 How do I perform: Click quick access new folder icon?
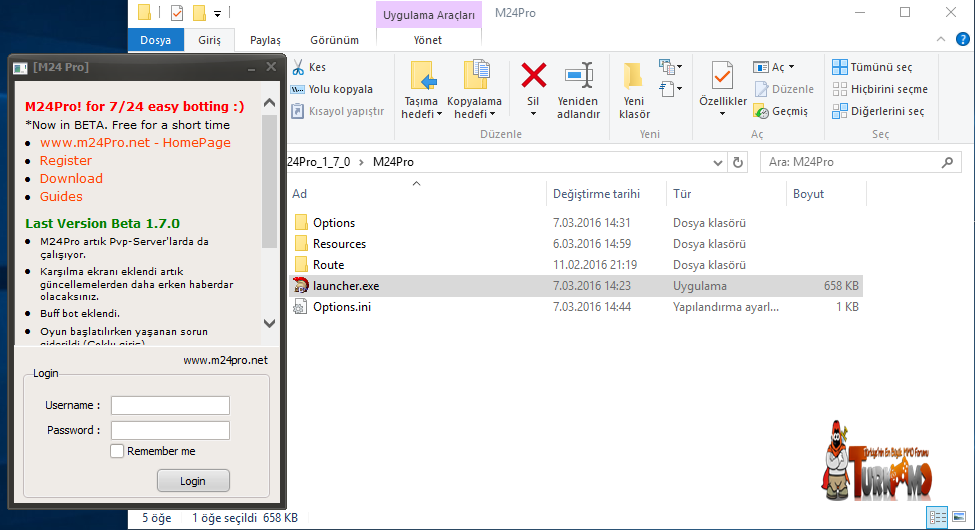pos(199,12)
